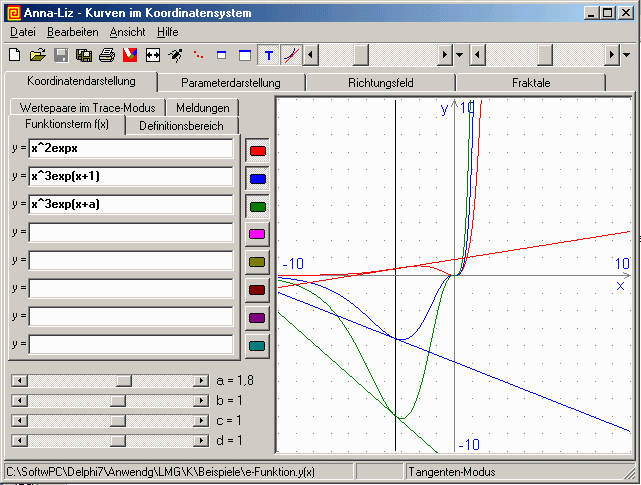Click the fourth empty y= function input field
The image size is (641, 485).
click(131, 316)
